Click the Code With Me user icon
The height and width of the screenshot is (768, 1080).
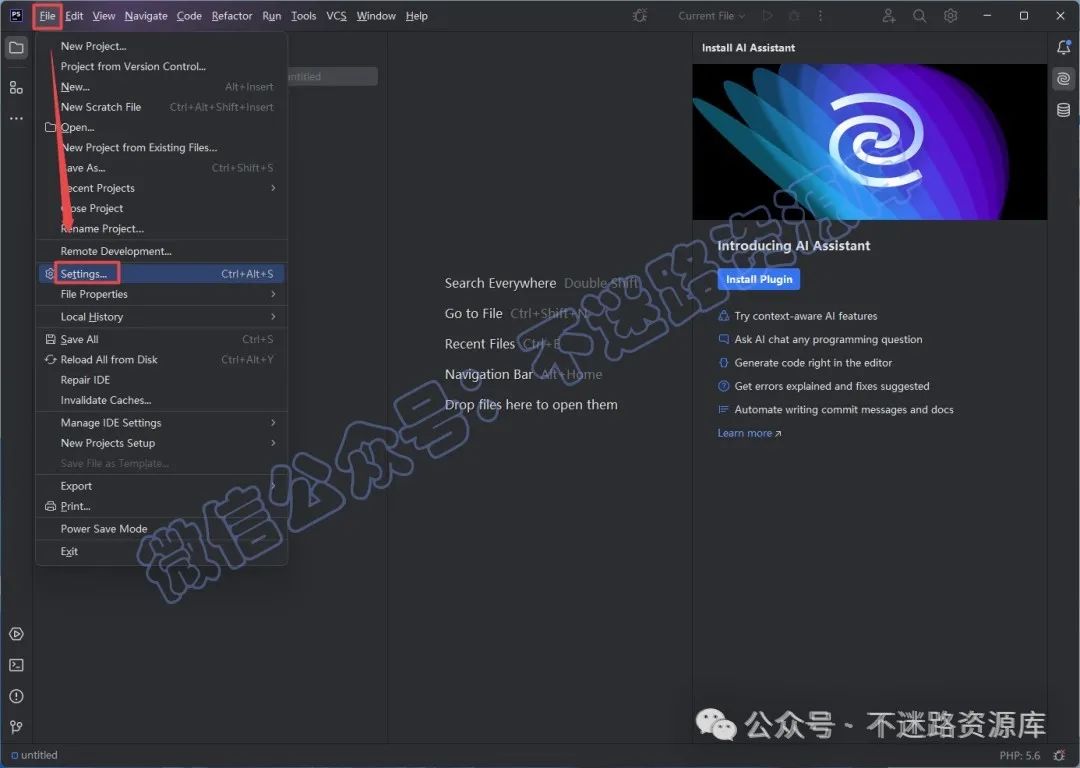click(x=889, y=16)
